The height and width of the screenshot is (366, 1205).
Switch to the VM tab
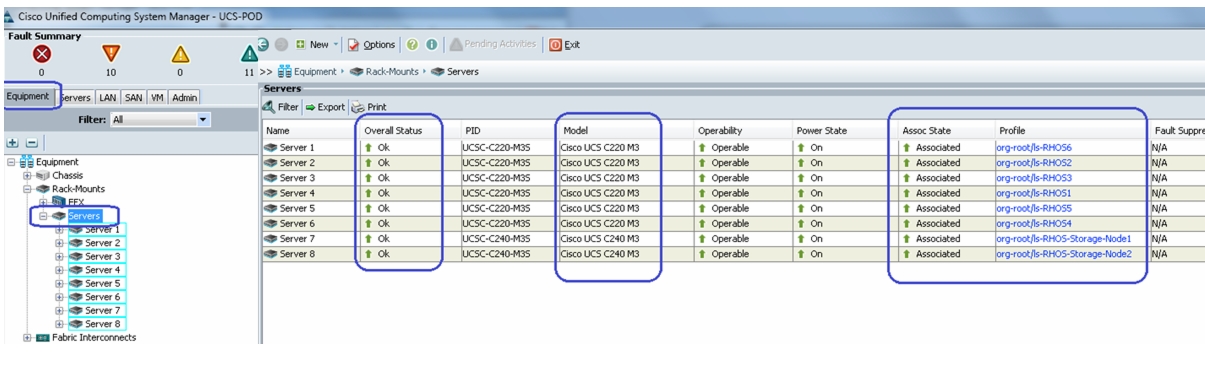coord(157,97)
